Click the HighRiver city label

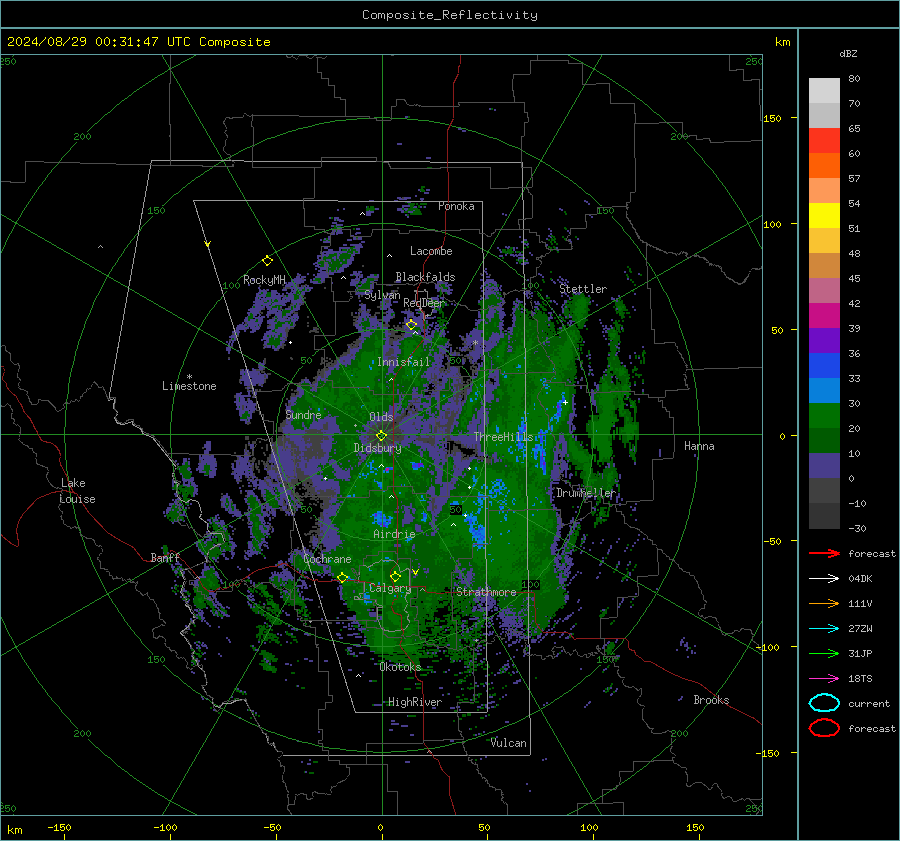(x=415, y=702)
